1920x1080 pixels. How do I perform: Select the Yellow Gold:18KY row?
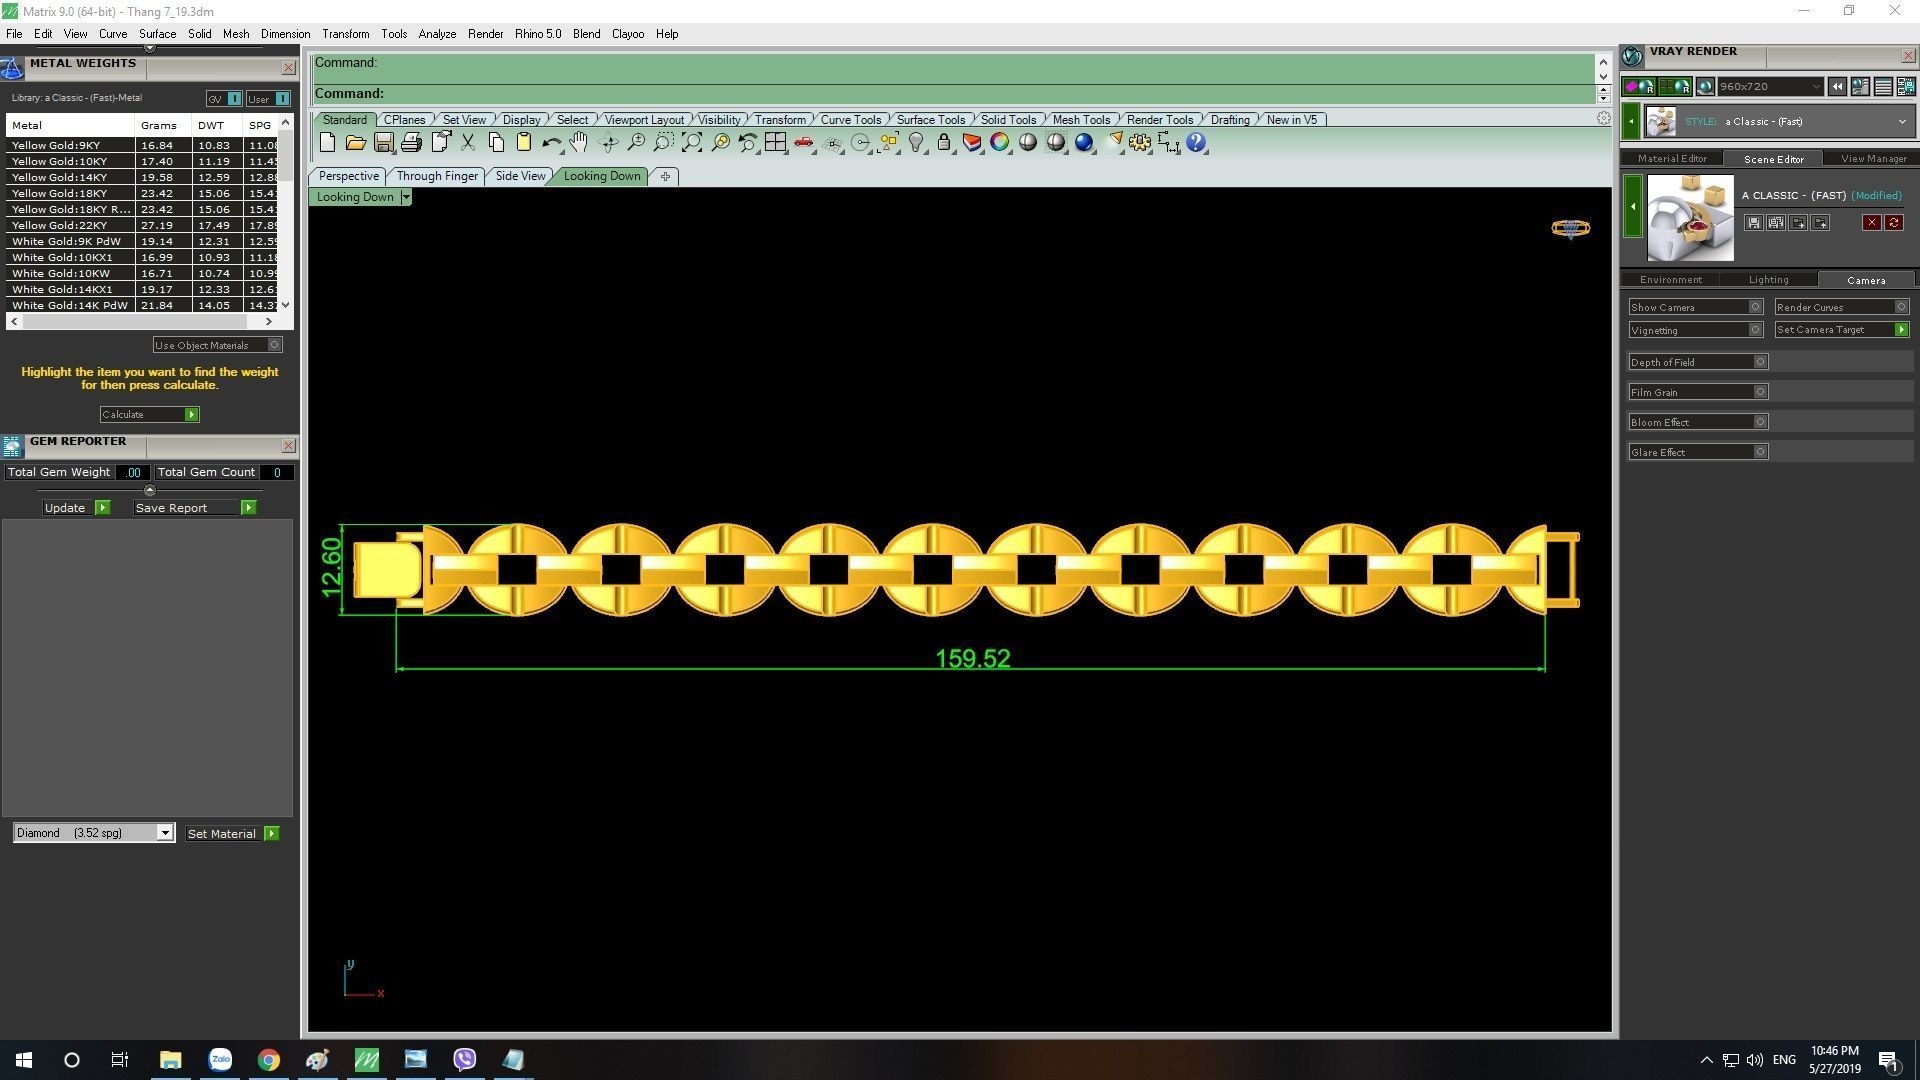point(141,193)
